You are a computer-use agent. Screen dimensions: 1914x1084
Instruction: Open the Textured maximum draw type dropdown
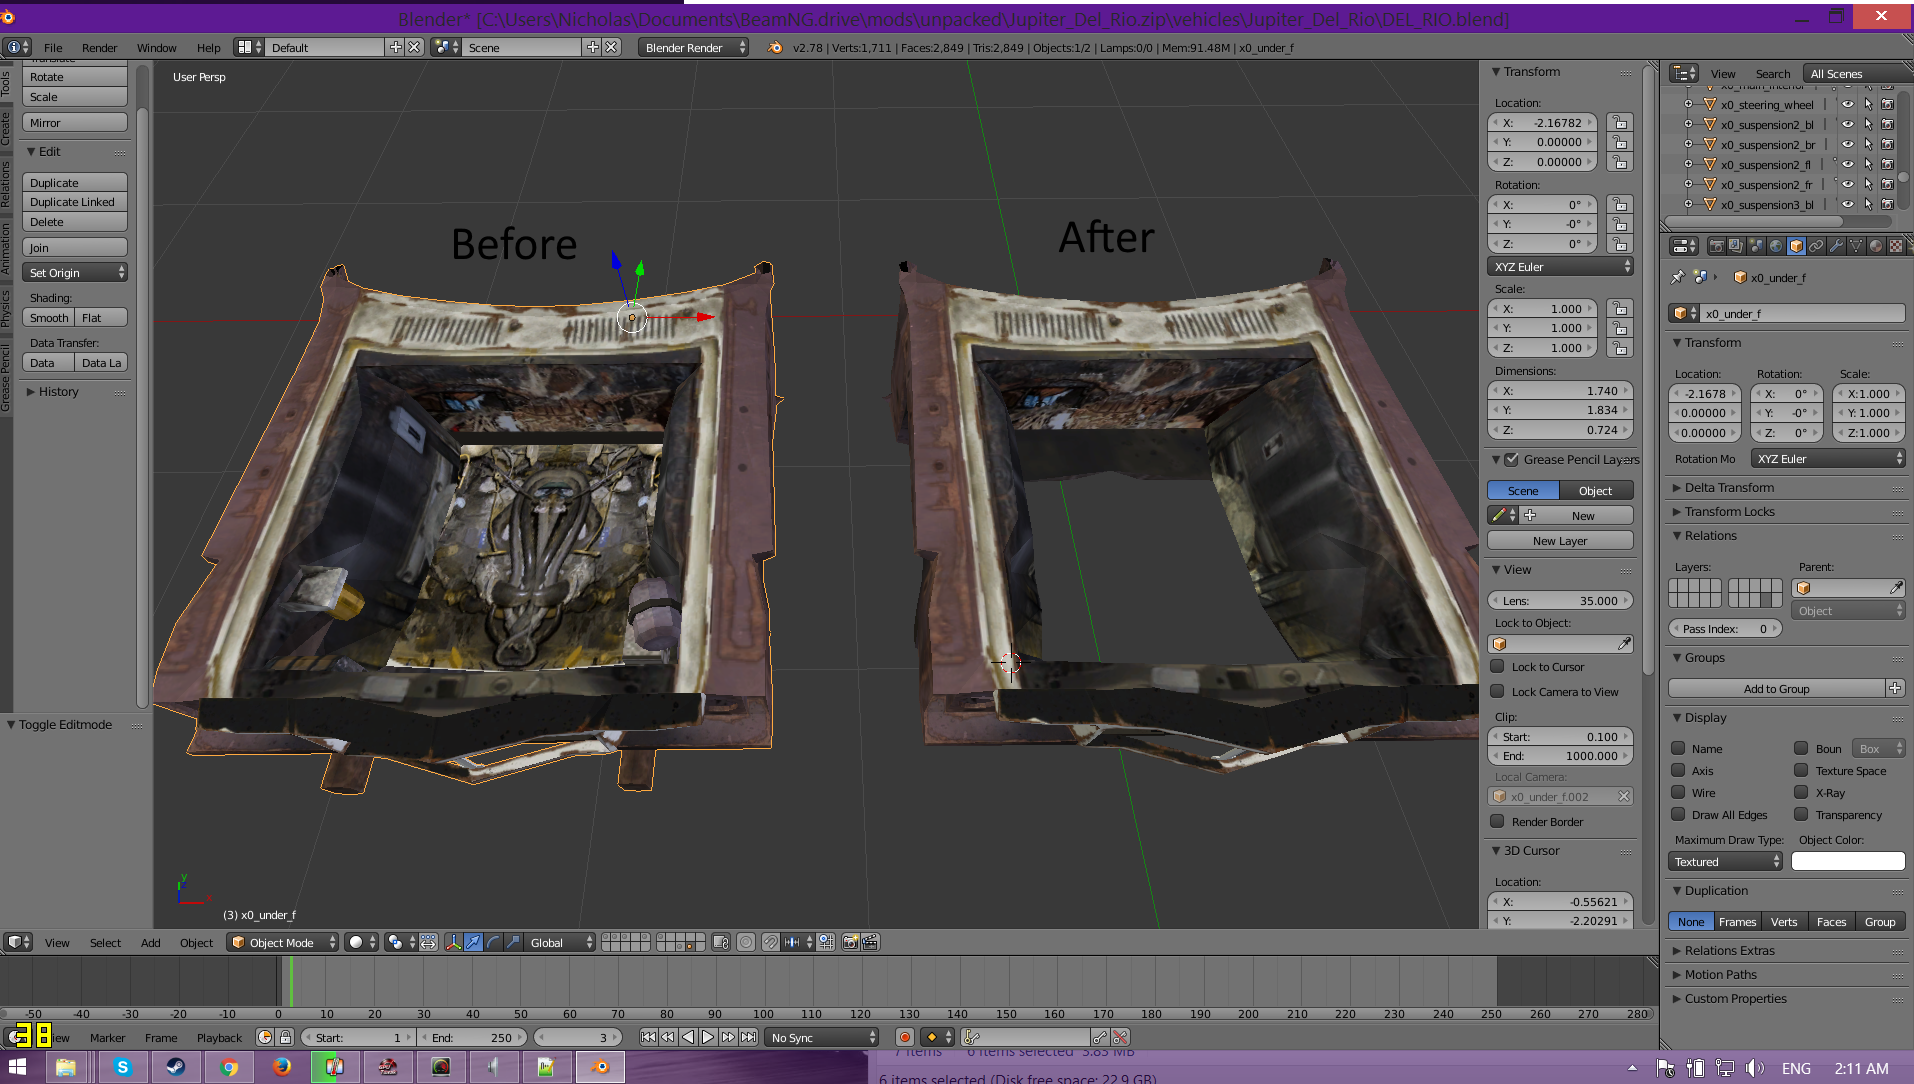(1725, 861)
